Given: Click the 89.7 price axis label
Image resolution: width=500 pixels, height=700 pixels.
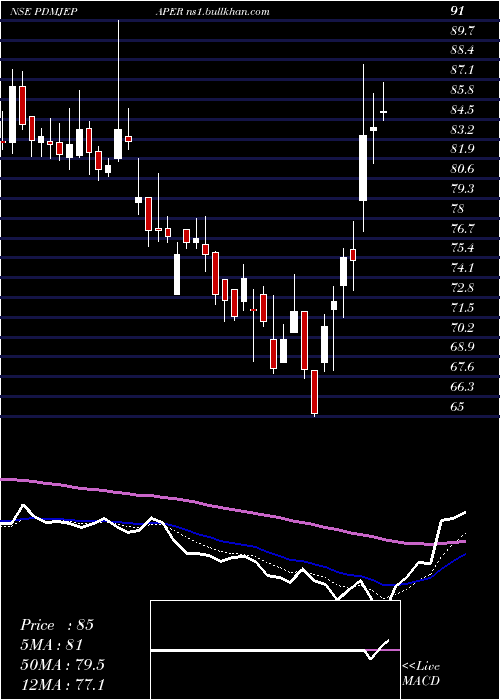Looking at the screenshot, I should 462,30.
